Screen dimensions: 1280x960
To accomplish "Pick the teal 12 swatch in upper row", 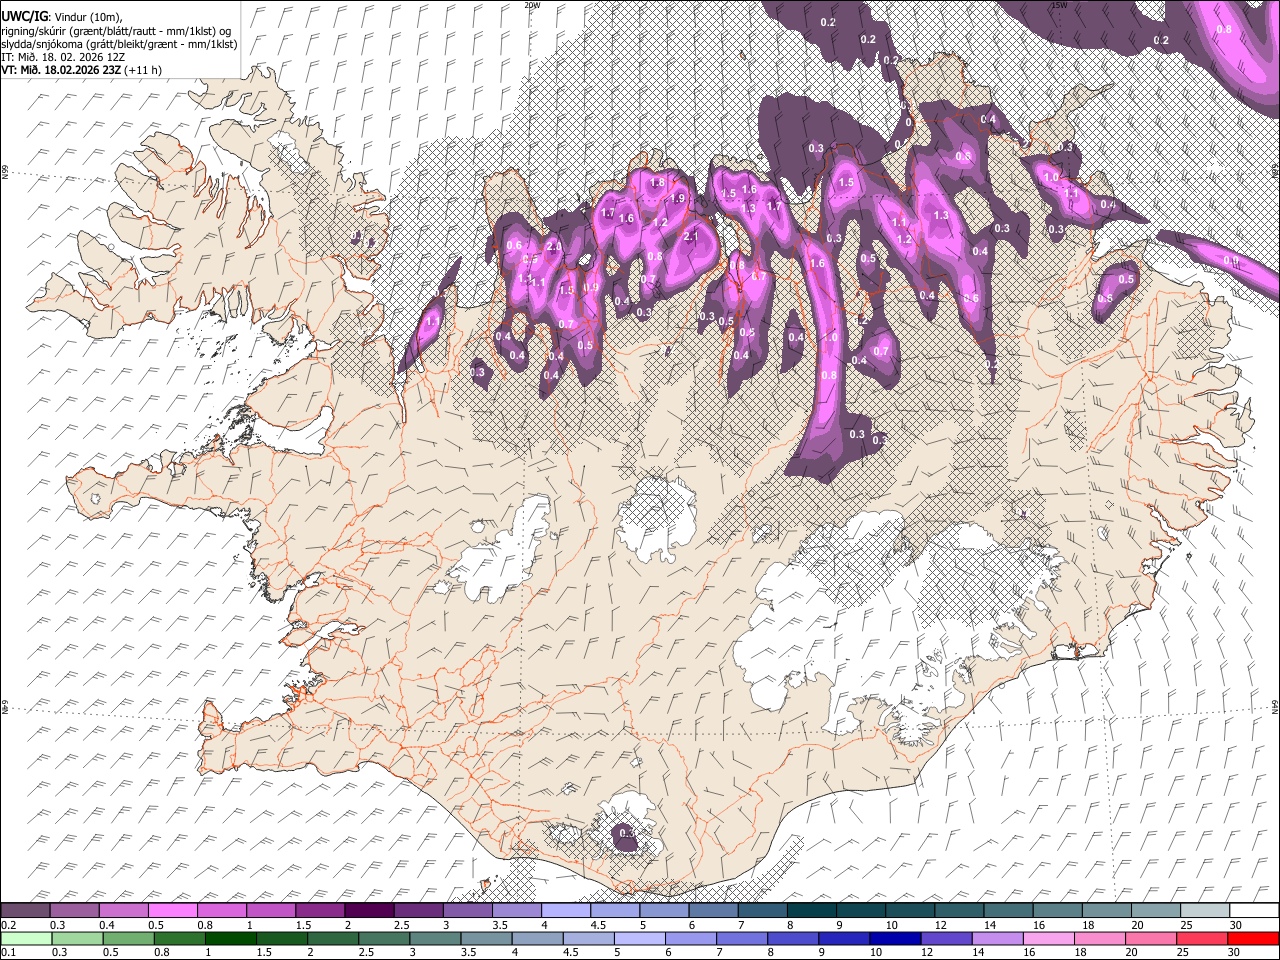I will [958, 910].
